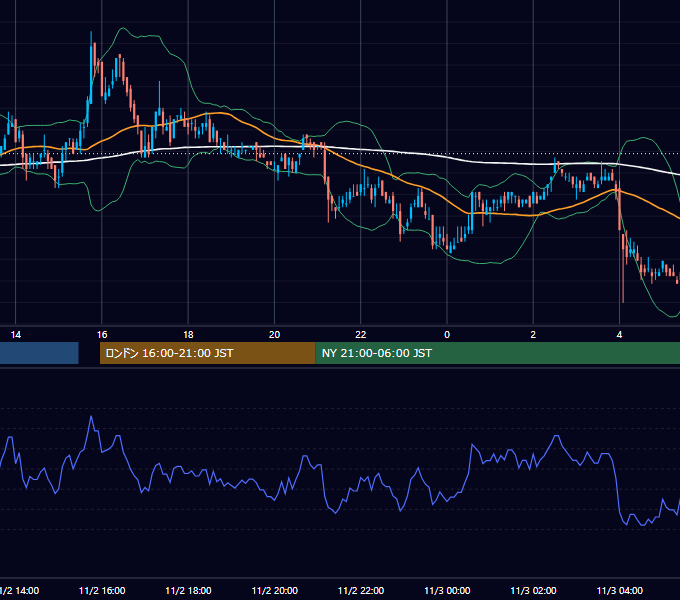Click the 11/3 02:00 date label
Image resolution: width=680 pixels, height=600 pixels.
click(533, 590)
